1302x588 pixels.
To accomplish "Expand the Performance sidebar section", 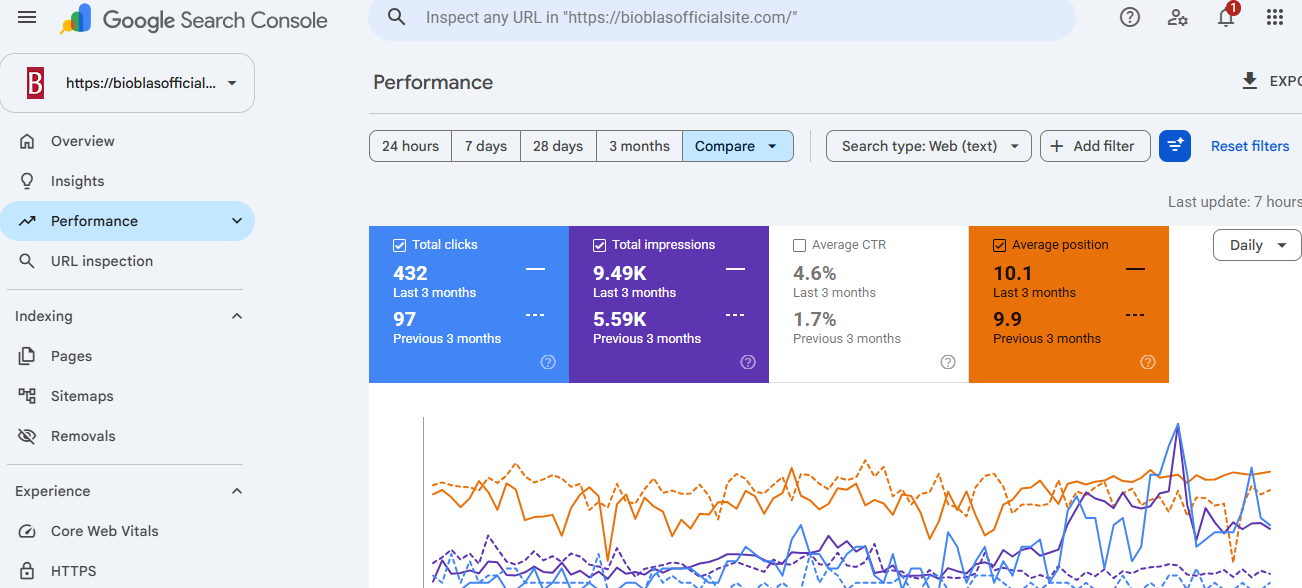I will coord(237,221).
